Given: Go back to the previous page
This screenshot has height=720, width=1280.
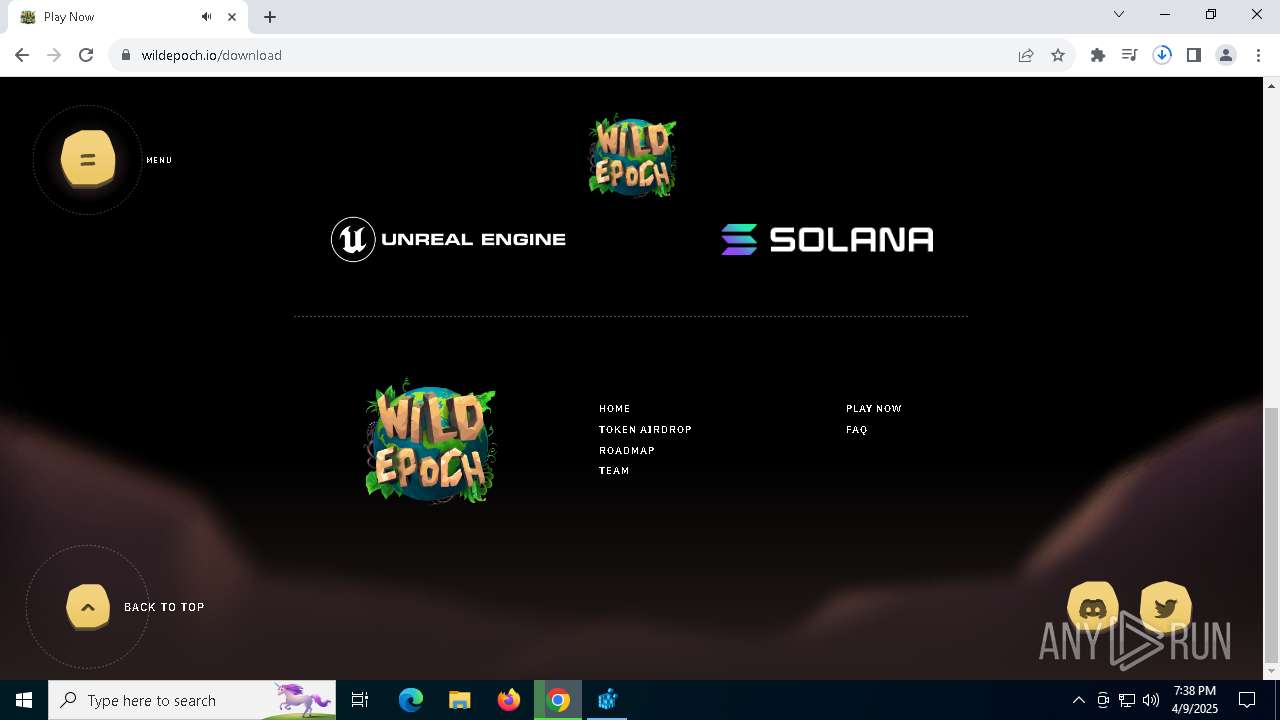Looking at the screenshot, I should (x=22, y=55).
